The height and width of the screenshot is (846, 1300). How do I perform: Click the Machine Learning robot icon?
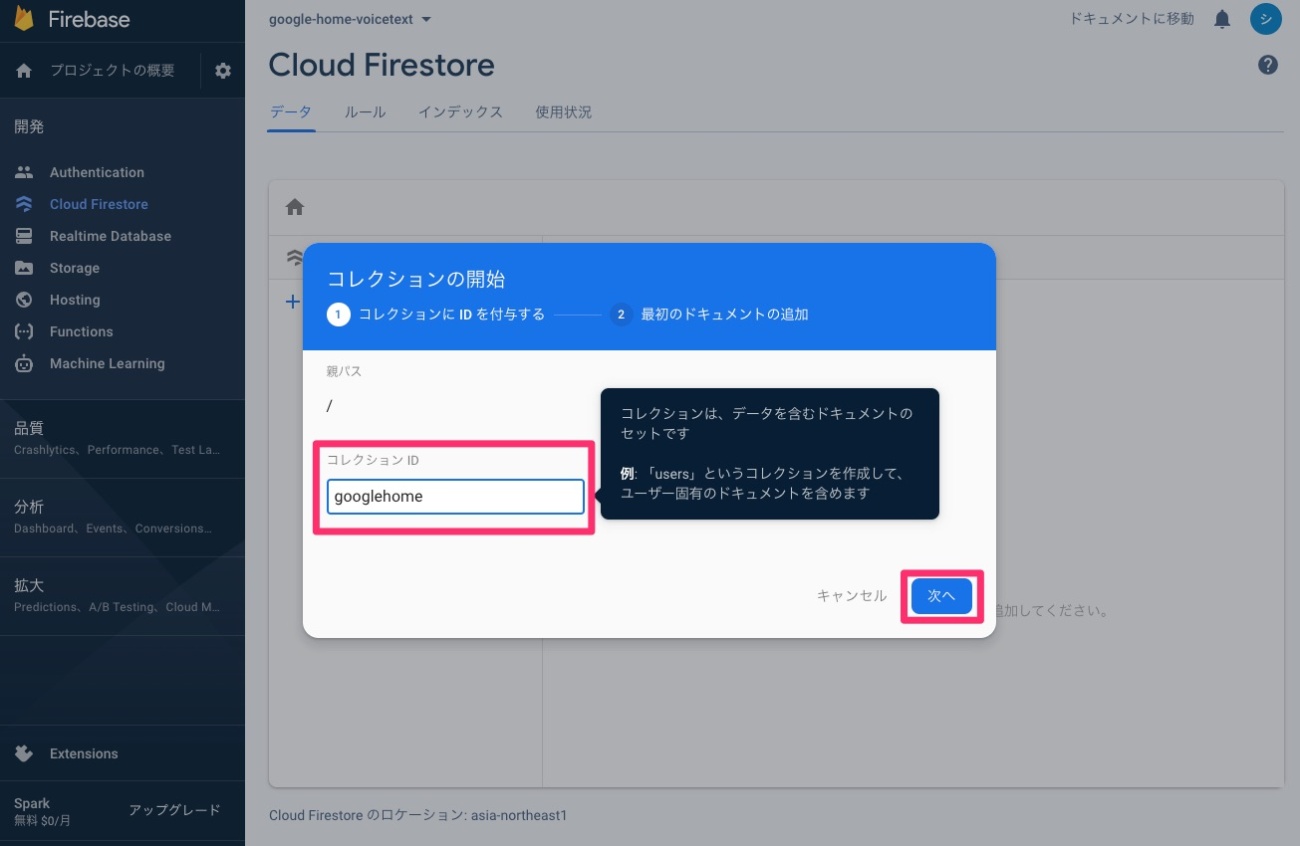click(24, 364)
